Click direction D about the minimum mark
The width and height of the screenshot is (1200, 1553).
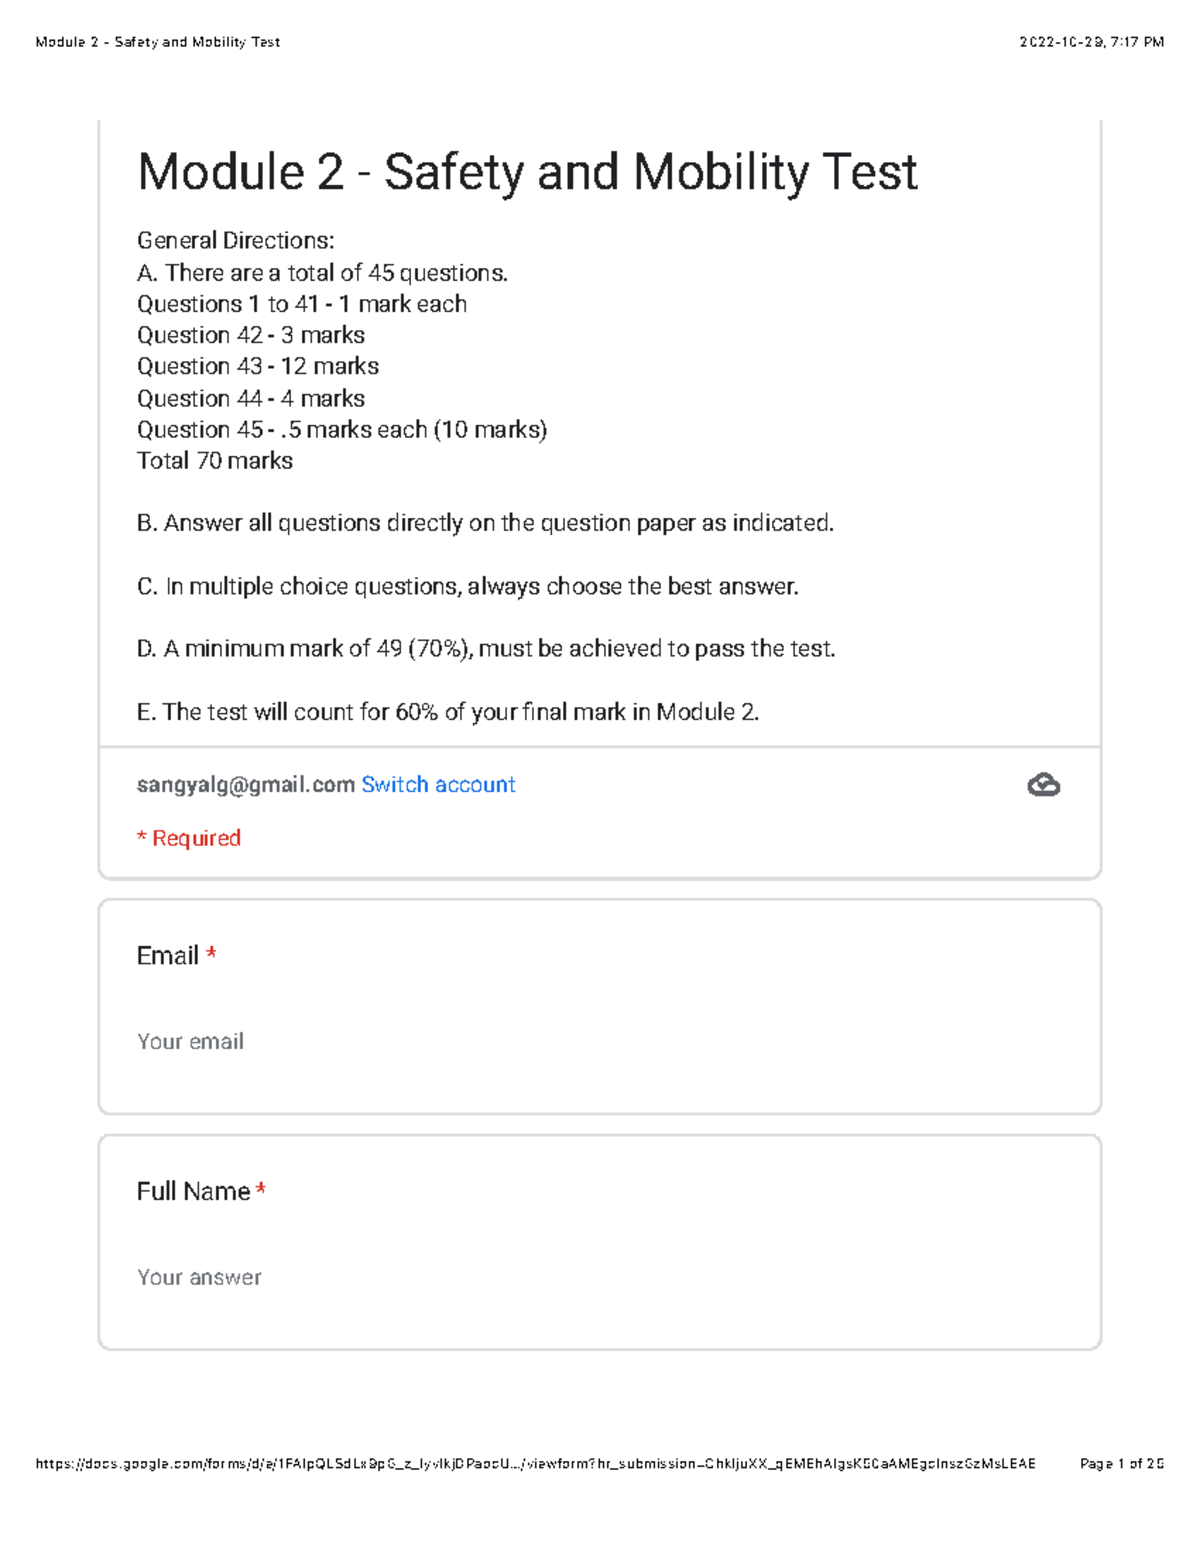(x=485, y=649)
